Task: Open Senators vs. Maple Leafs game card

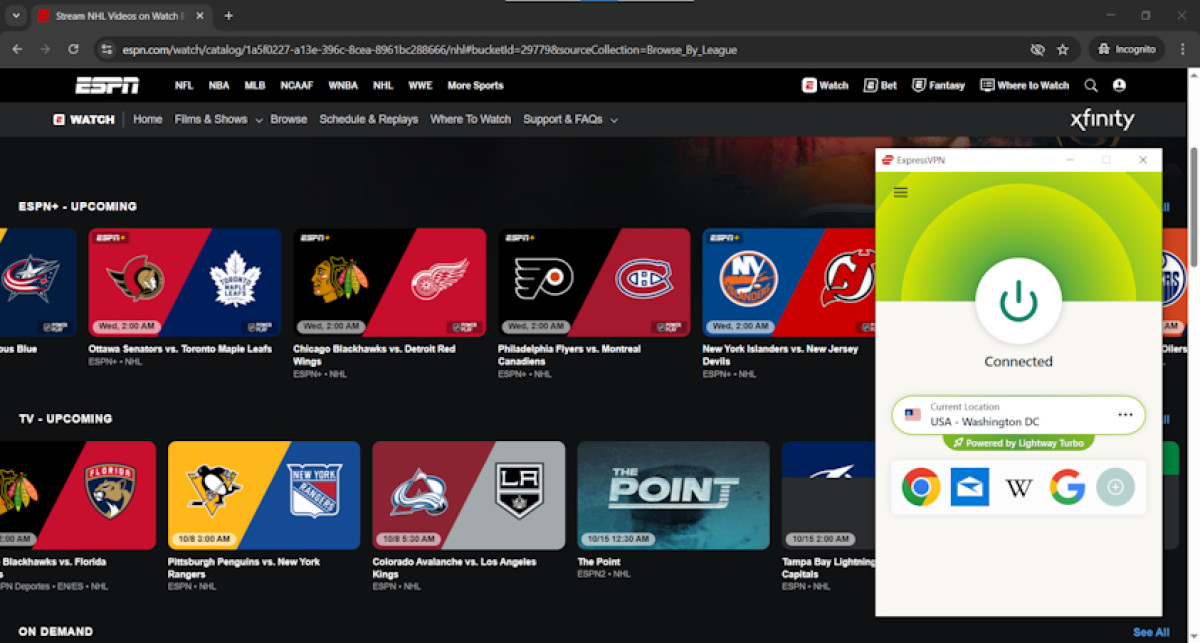Action: pyautogui.click(x=185, y=282)
